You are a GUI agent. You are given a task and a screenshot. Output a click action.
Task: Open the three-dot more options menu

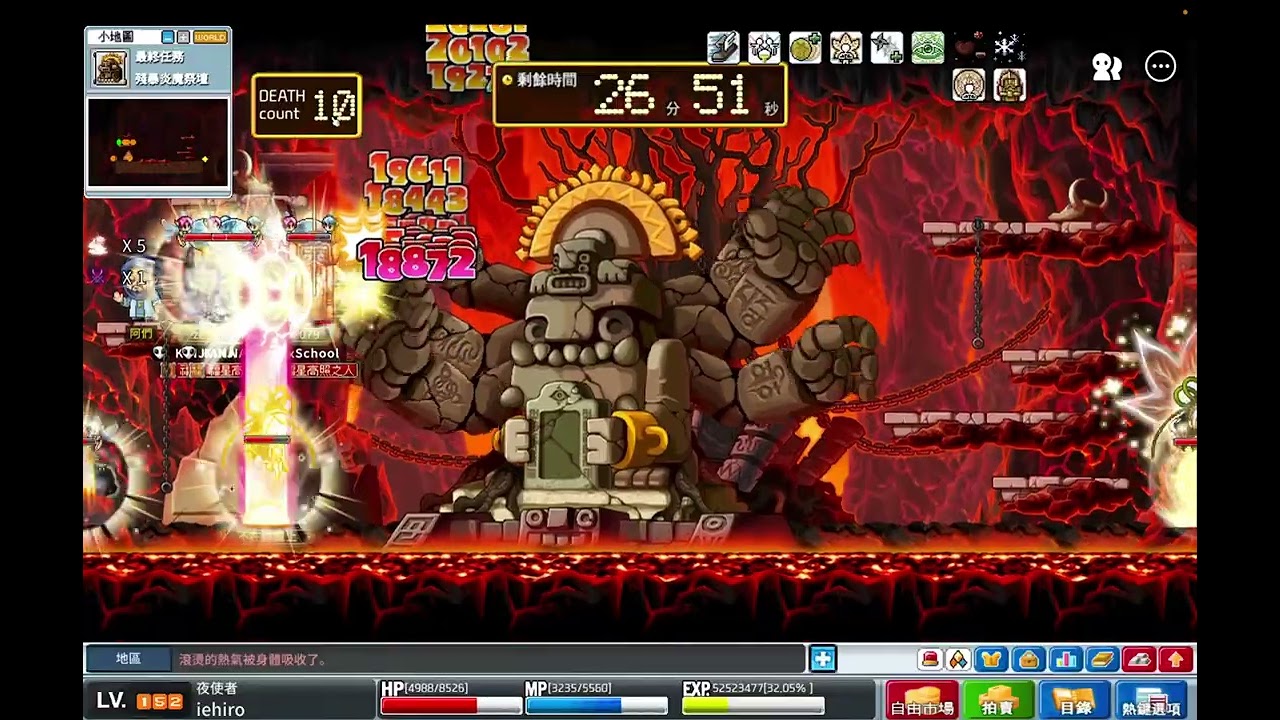coord(1160,67)
